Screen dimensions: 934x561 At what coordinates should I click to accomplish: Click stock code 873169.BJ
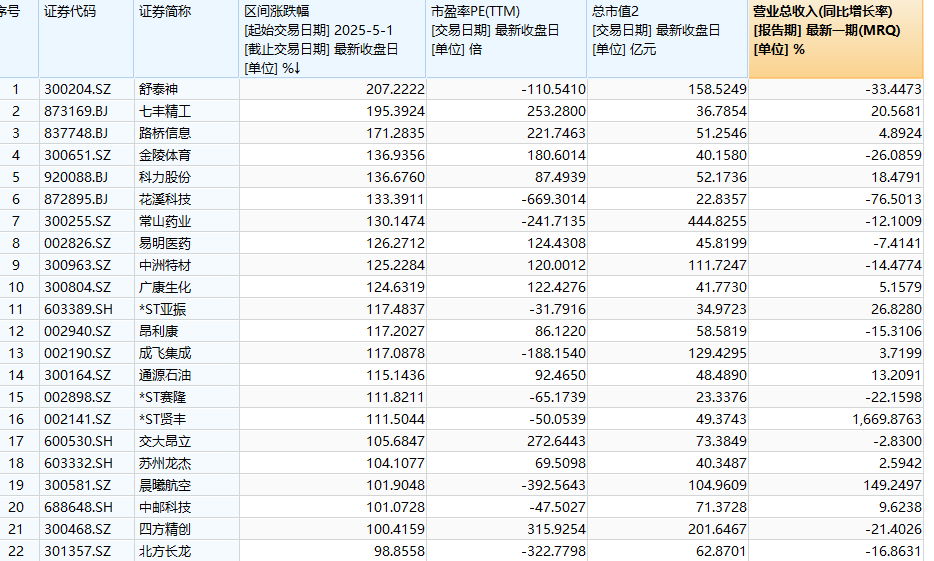(x=76, y=111)
